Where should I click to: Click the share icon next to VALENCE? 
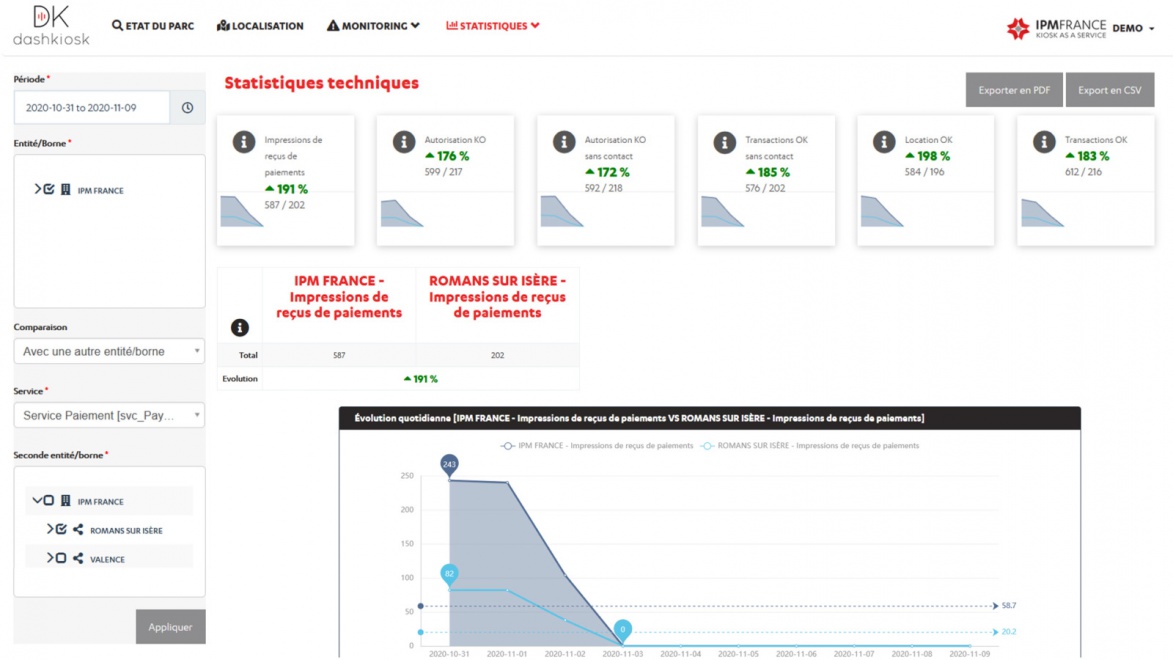[x=78, y=558]
